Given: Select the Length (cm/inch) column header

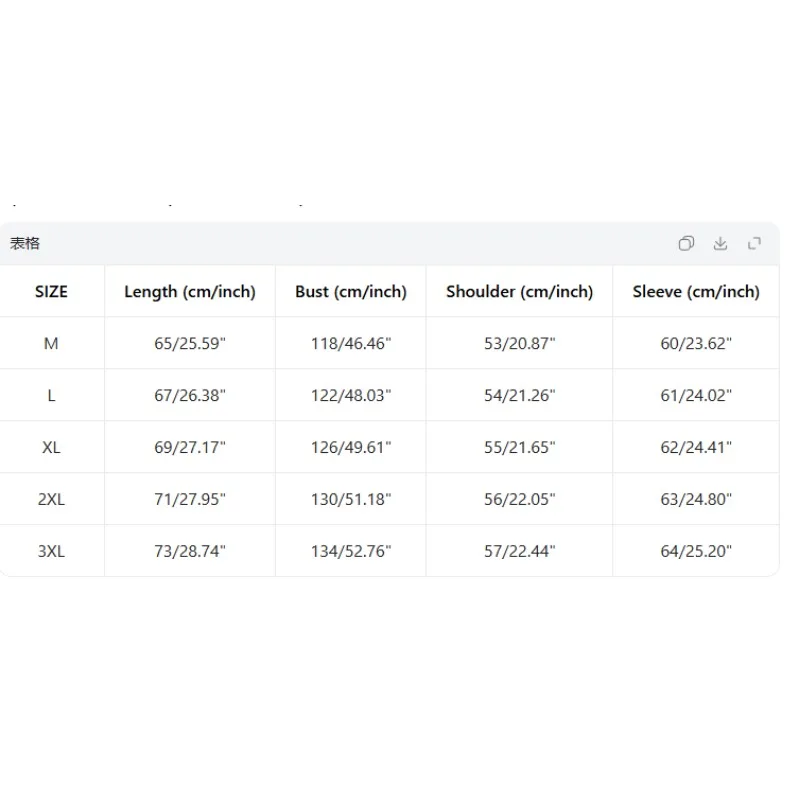Looking at the screenshot, I should click(x=190, y=291).
